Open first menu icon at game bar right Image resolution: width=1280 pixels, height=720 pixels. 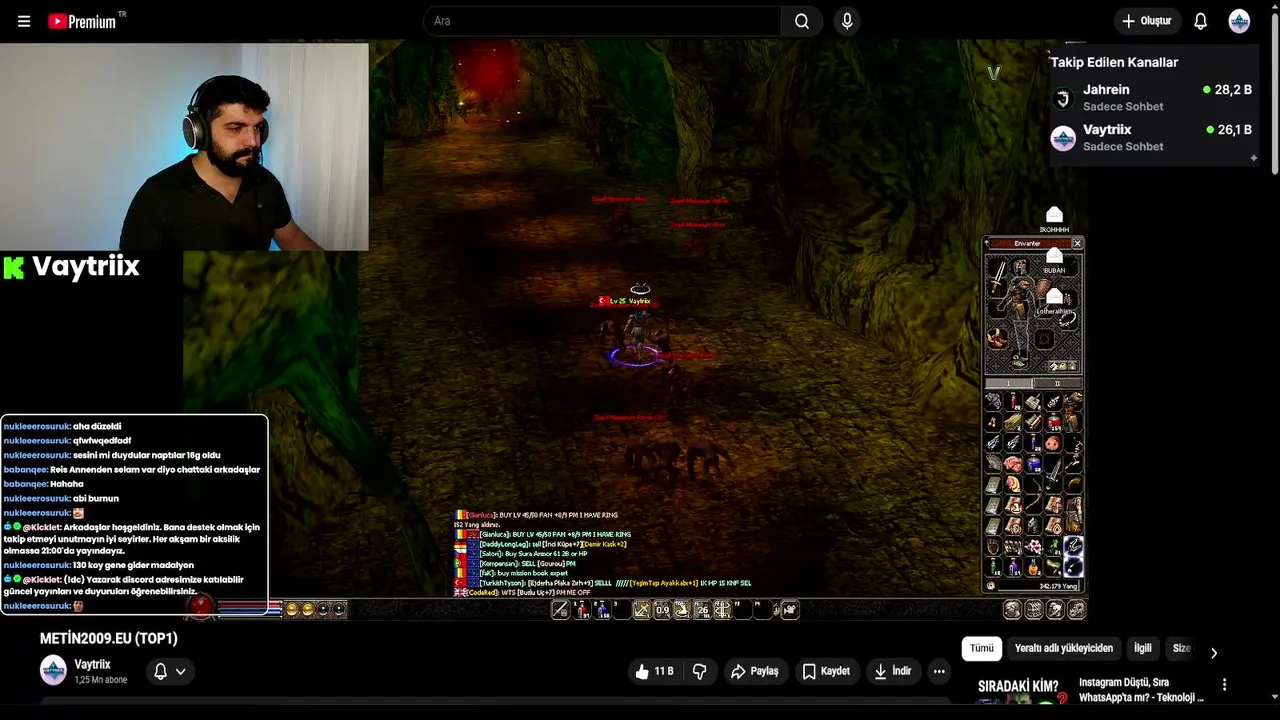click(x=1012, y=609)
